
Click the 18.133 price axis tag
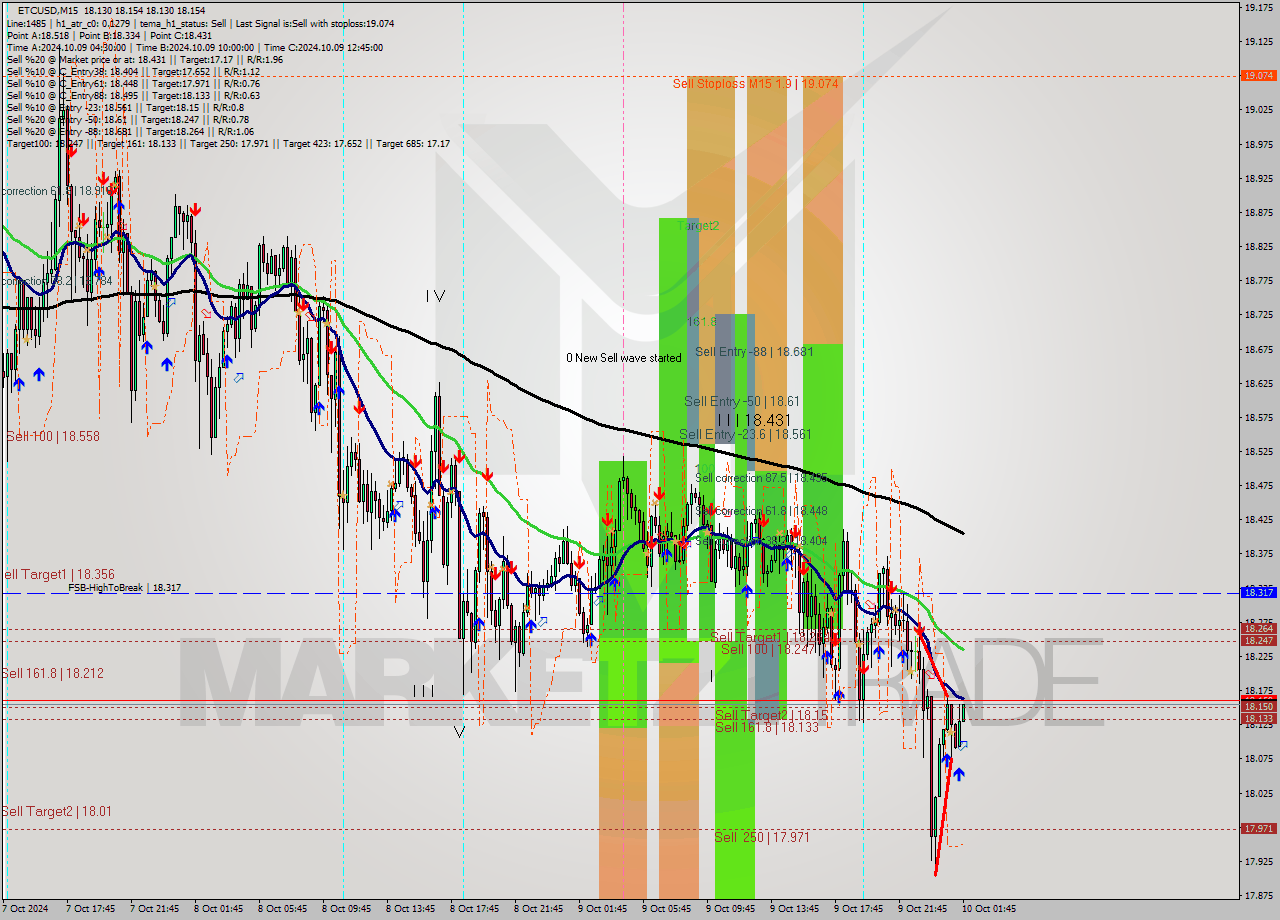click(1258, 719)
